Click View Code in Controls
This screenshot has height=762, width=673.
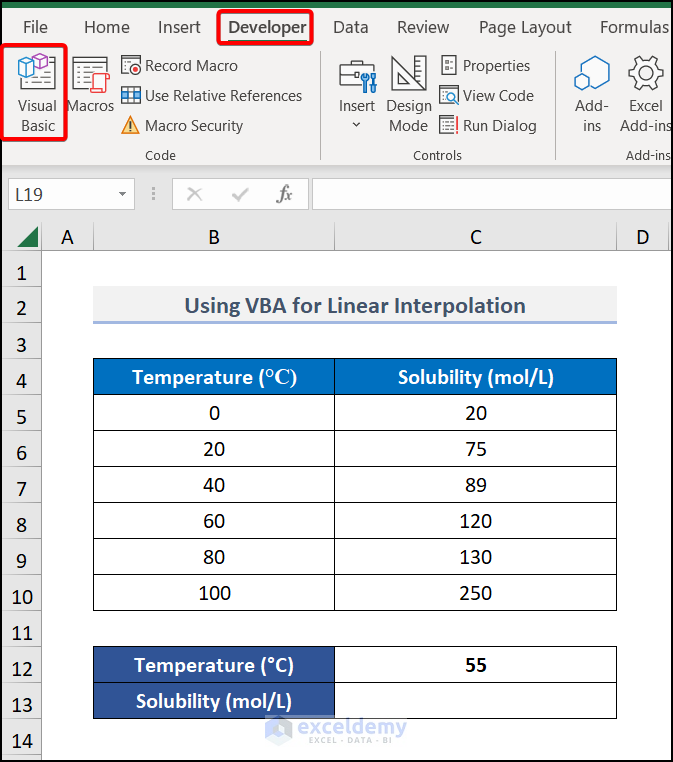tap(487, 96)
